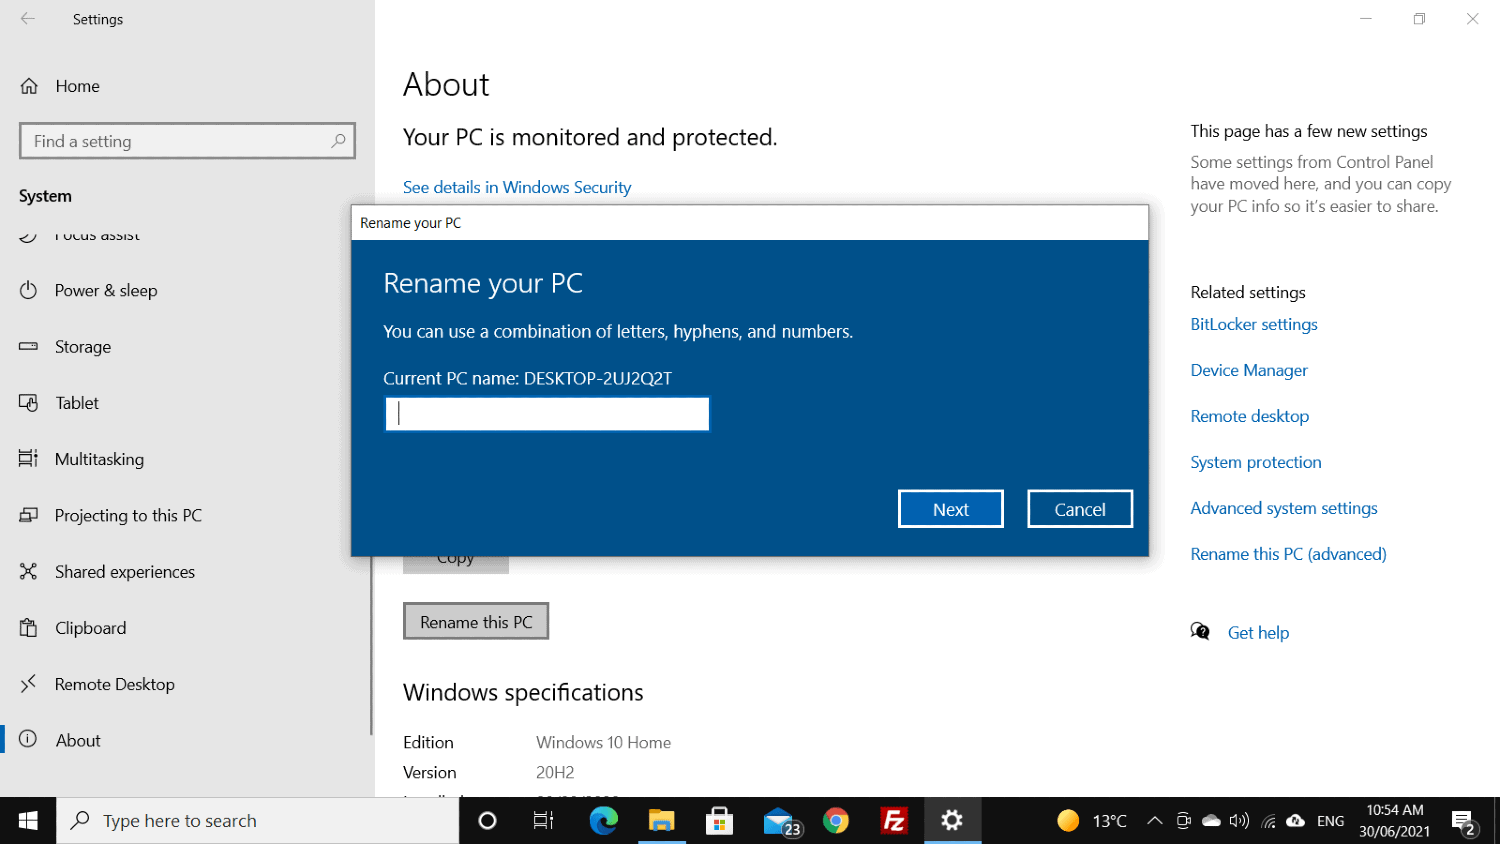The image size is (1500, 844).
Task: Open the Action Center notifications icon
Action: (x=1464, y=821)
